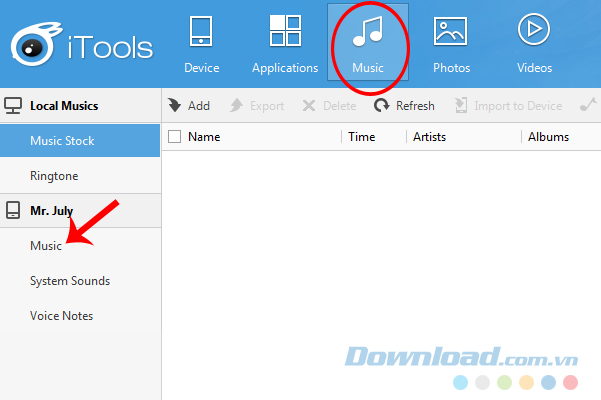Screen dimensions: 601x400
Task: Switch to the Device tab label
Action: pos(202,68)
